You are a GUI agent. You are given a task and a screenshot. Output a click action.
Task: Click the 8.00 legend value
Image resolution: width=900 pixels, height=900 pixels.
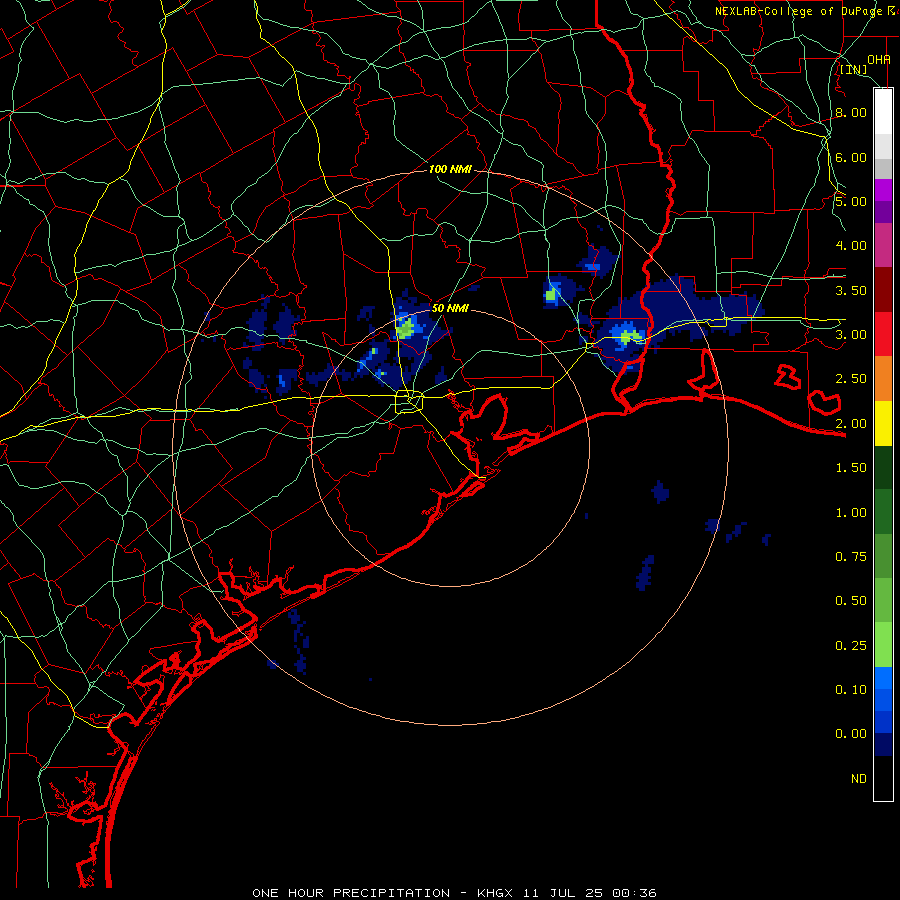click(x=851, y=112)
